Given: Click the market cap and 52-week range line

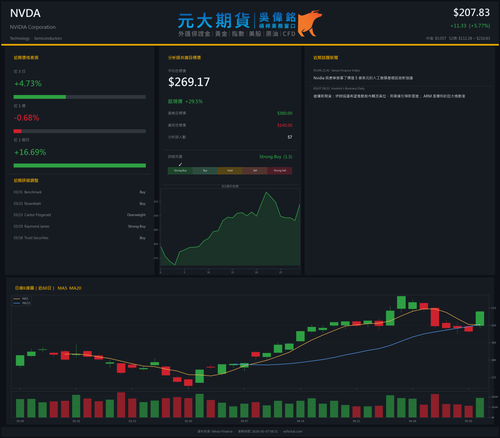Looking at the screenshot, I should coord(458,38).
